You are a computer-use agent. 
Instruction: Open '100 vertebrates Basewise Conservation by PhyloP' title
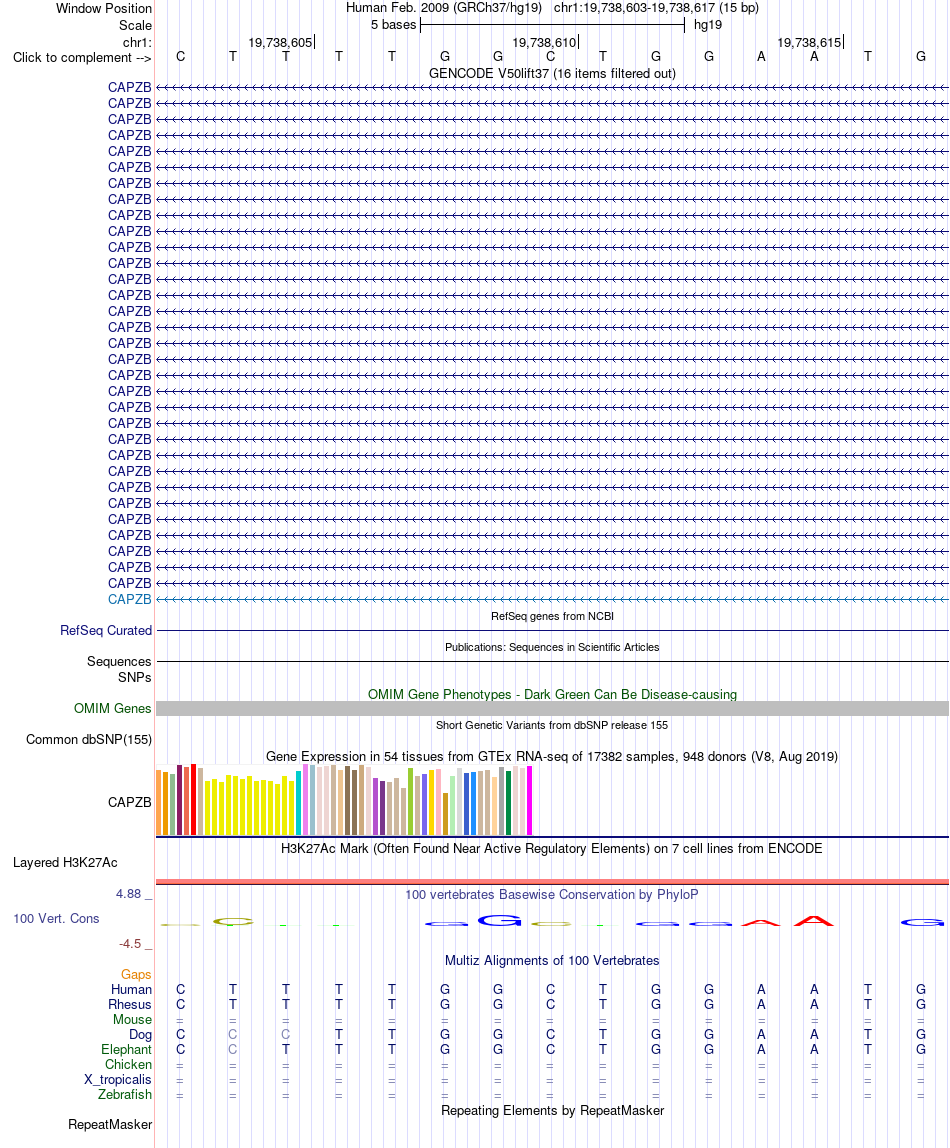point(552,894)
